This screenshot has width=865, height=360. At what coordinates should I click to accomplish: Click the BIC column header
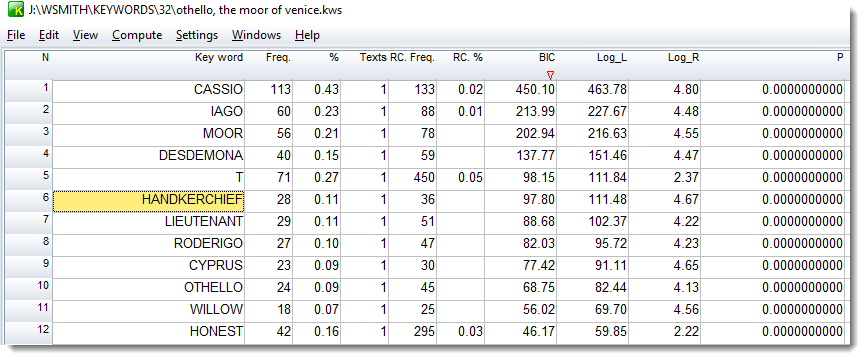click(x=547, y=57)
